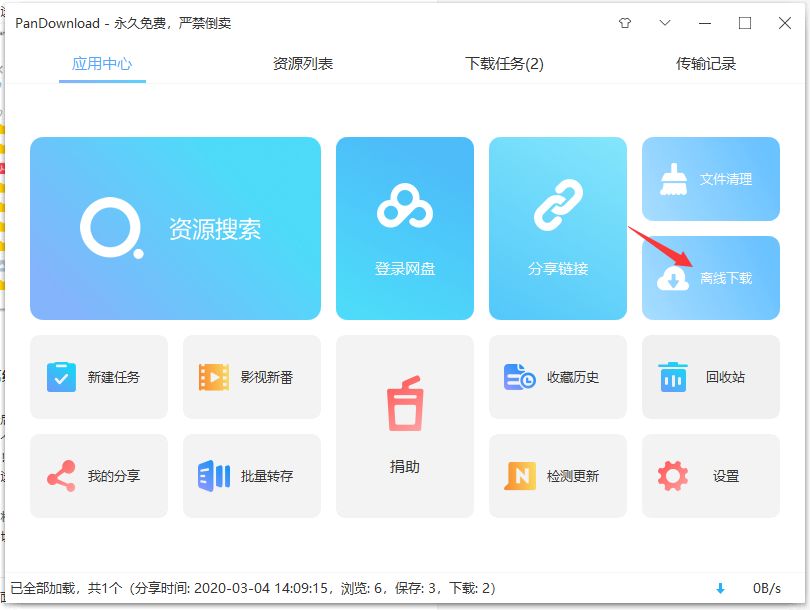The image size is (810, 610).
Task: Switch to the 资源列表 tab
Action: [303, 64]
